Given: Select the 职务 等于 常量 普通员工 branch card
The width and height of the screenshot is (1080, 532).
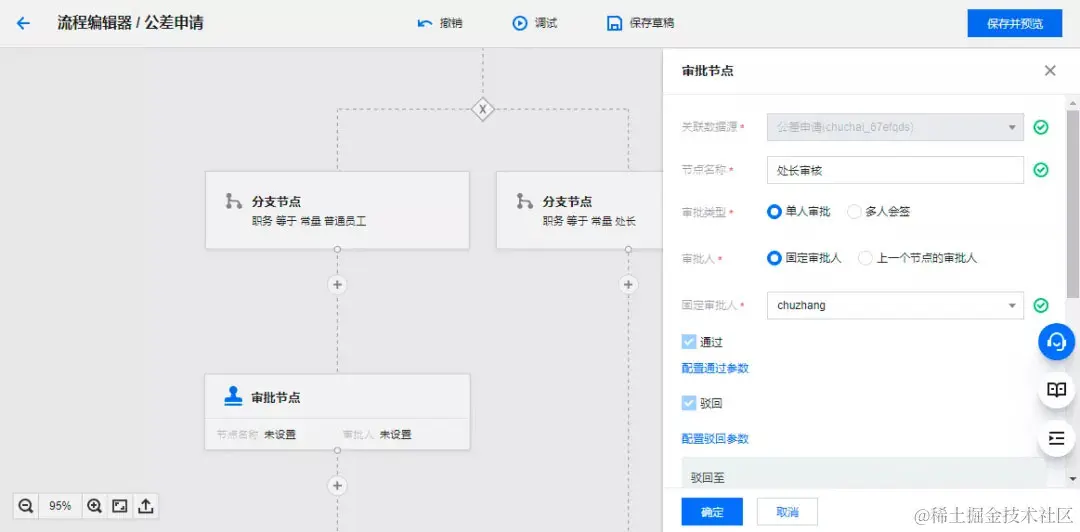Looking at the screenshot, I should (338, 210).
